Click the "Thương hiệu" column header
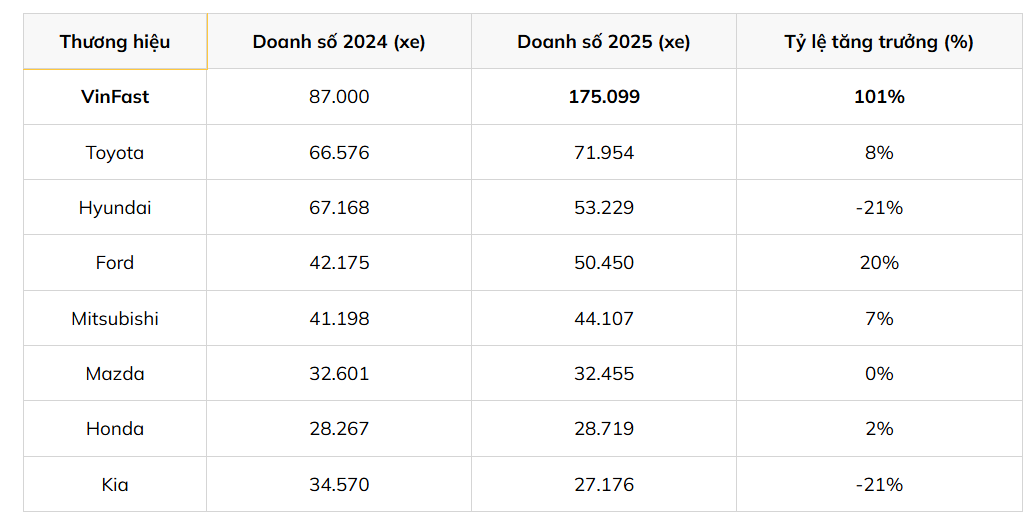This screenshot has width=1033, height=521. [x=115, y=42]
